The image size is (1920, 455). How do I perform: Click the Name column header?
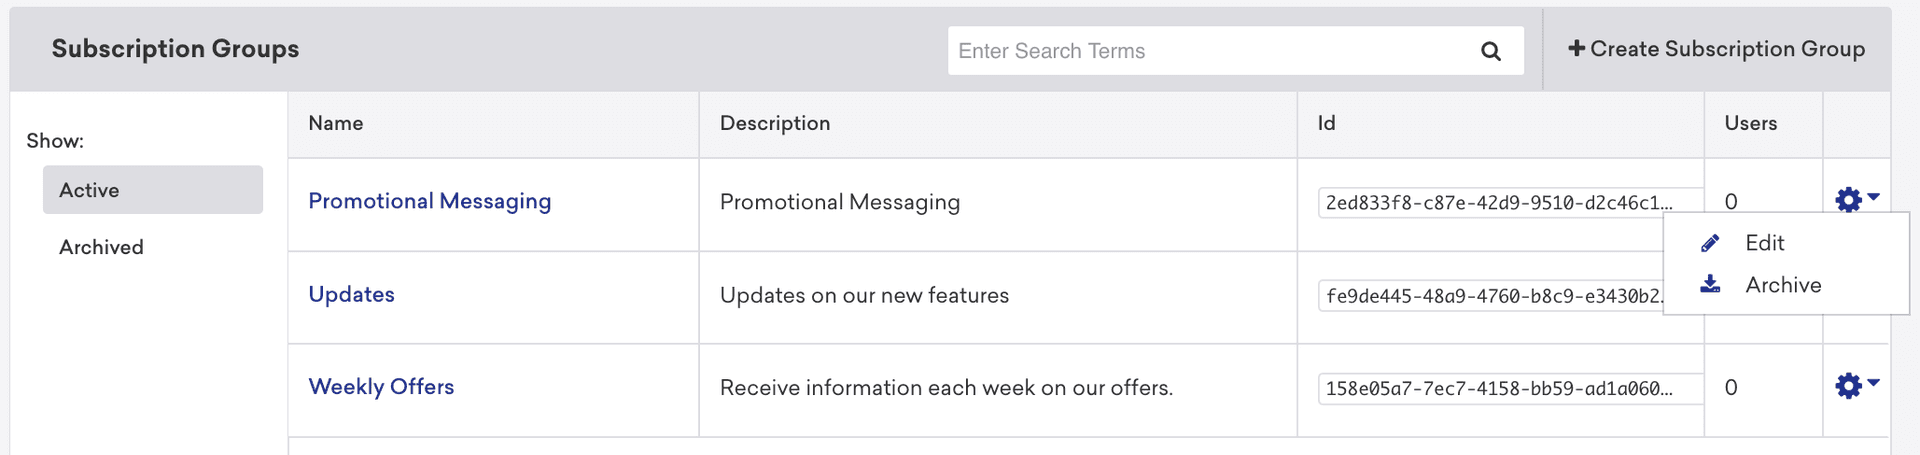pos(335,123)
